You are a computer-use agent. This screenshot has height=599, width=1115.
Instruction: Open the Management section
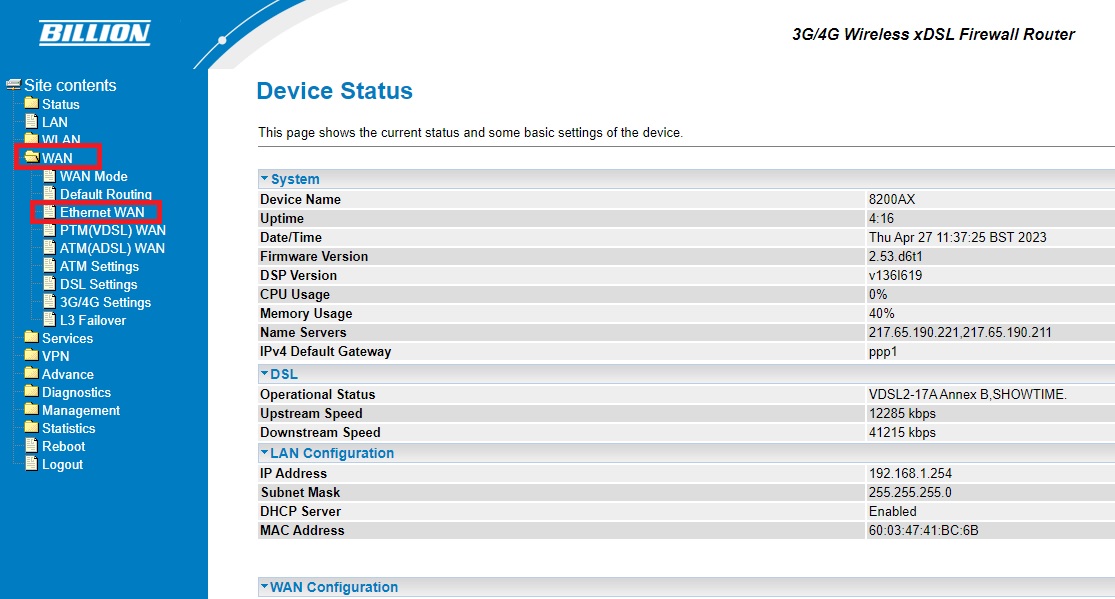pyautogui.click(x=80, y=410)
